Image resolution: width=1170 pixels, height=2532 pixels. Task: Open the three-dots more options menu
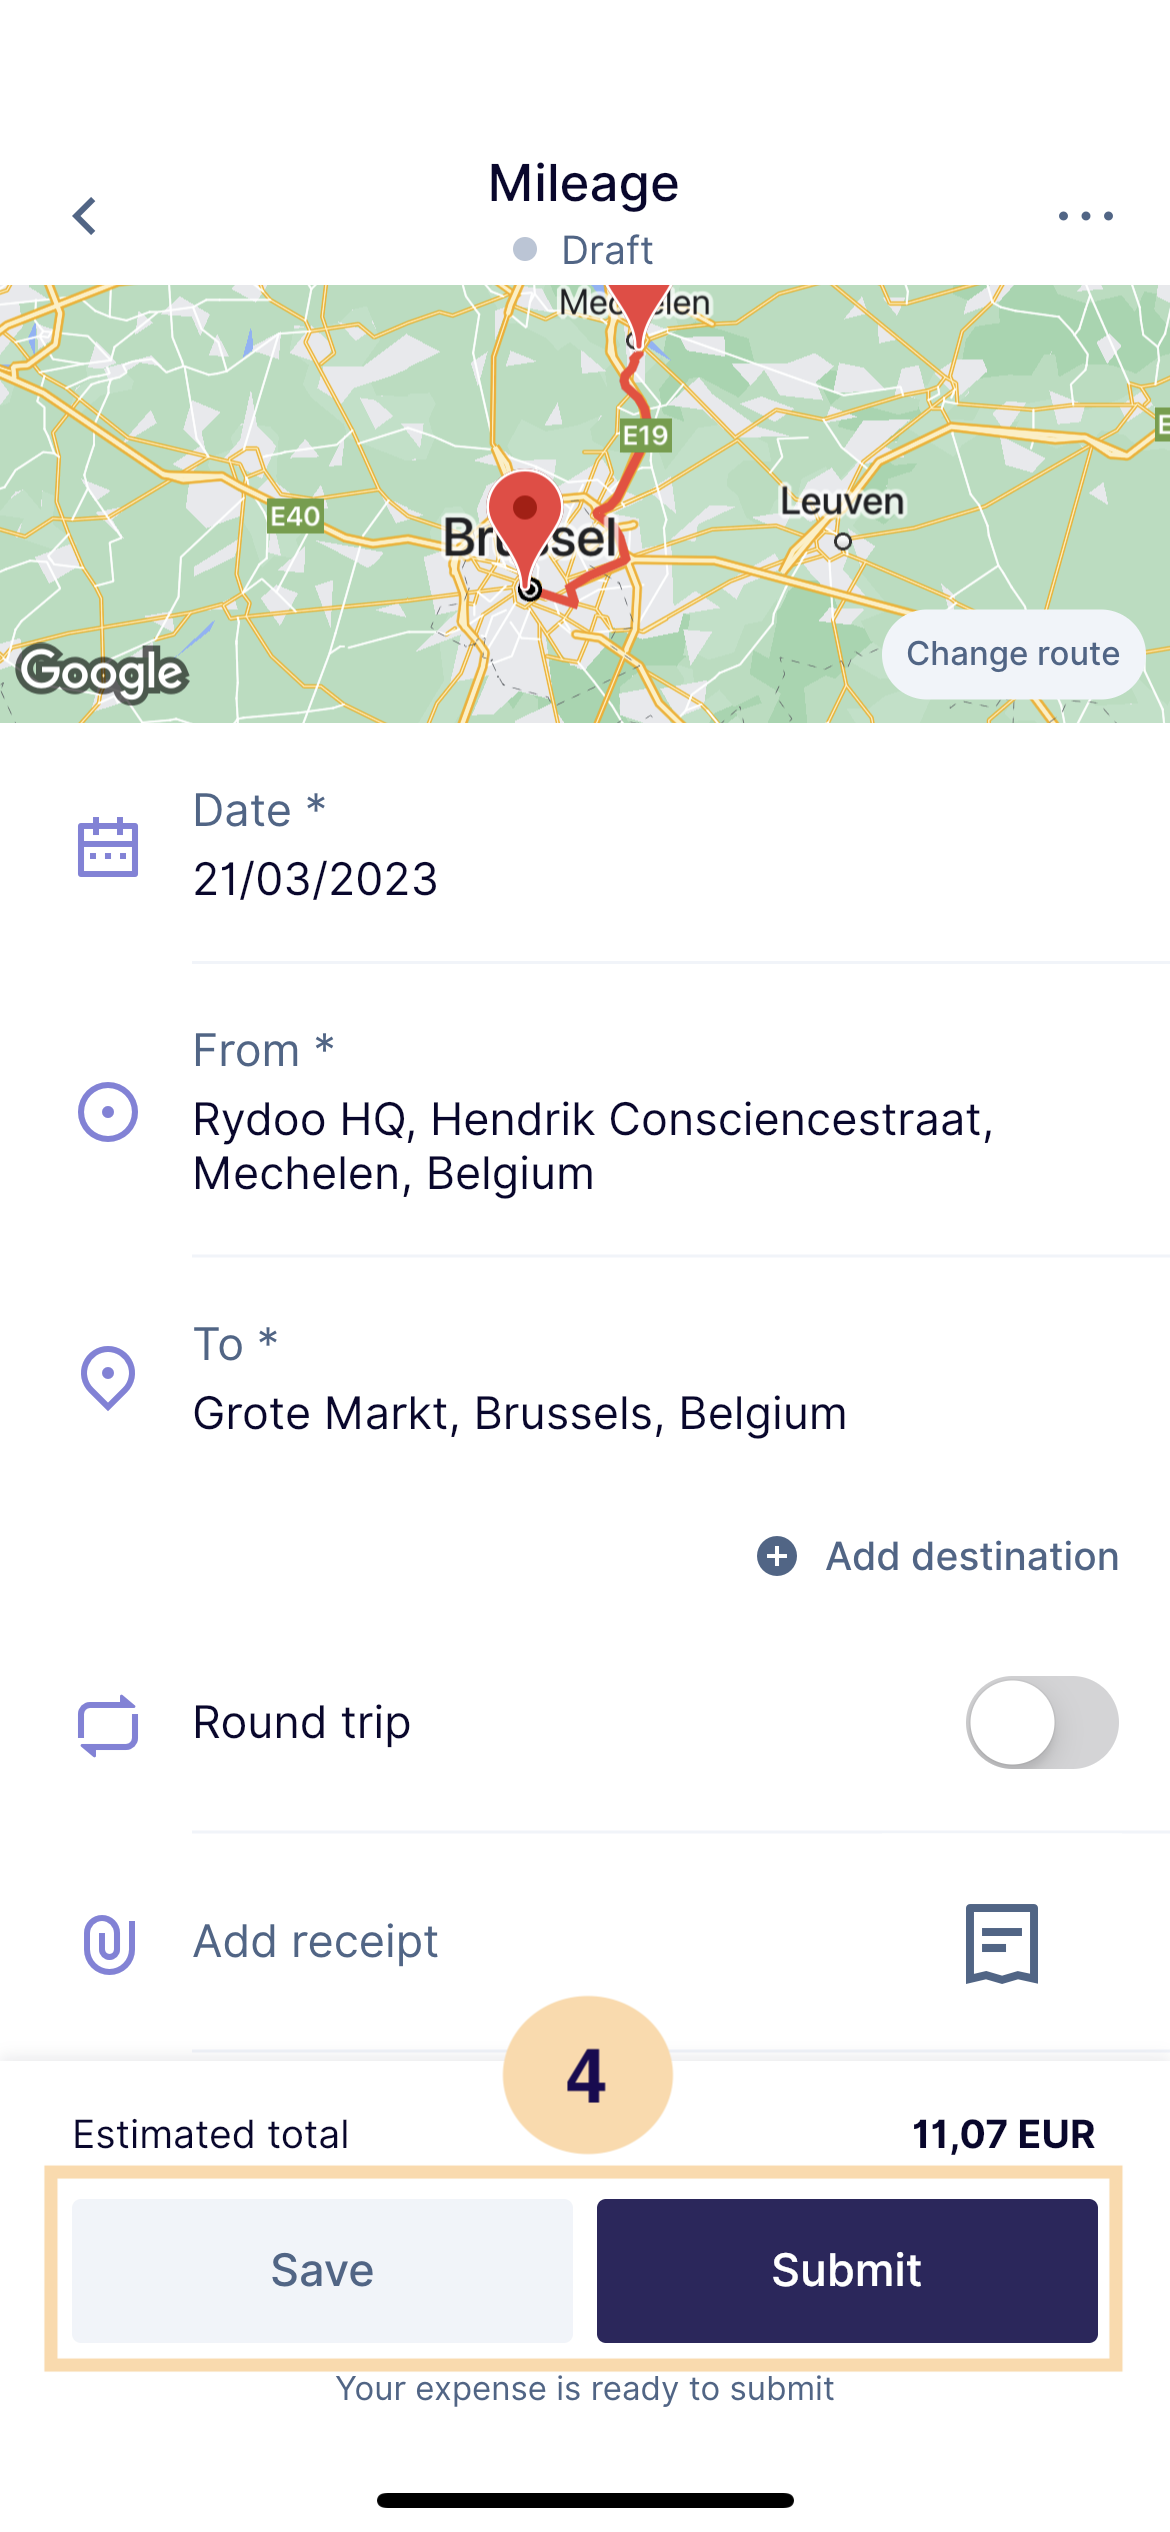point(1085,216)
